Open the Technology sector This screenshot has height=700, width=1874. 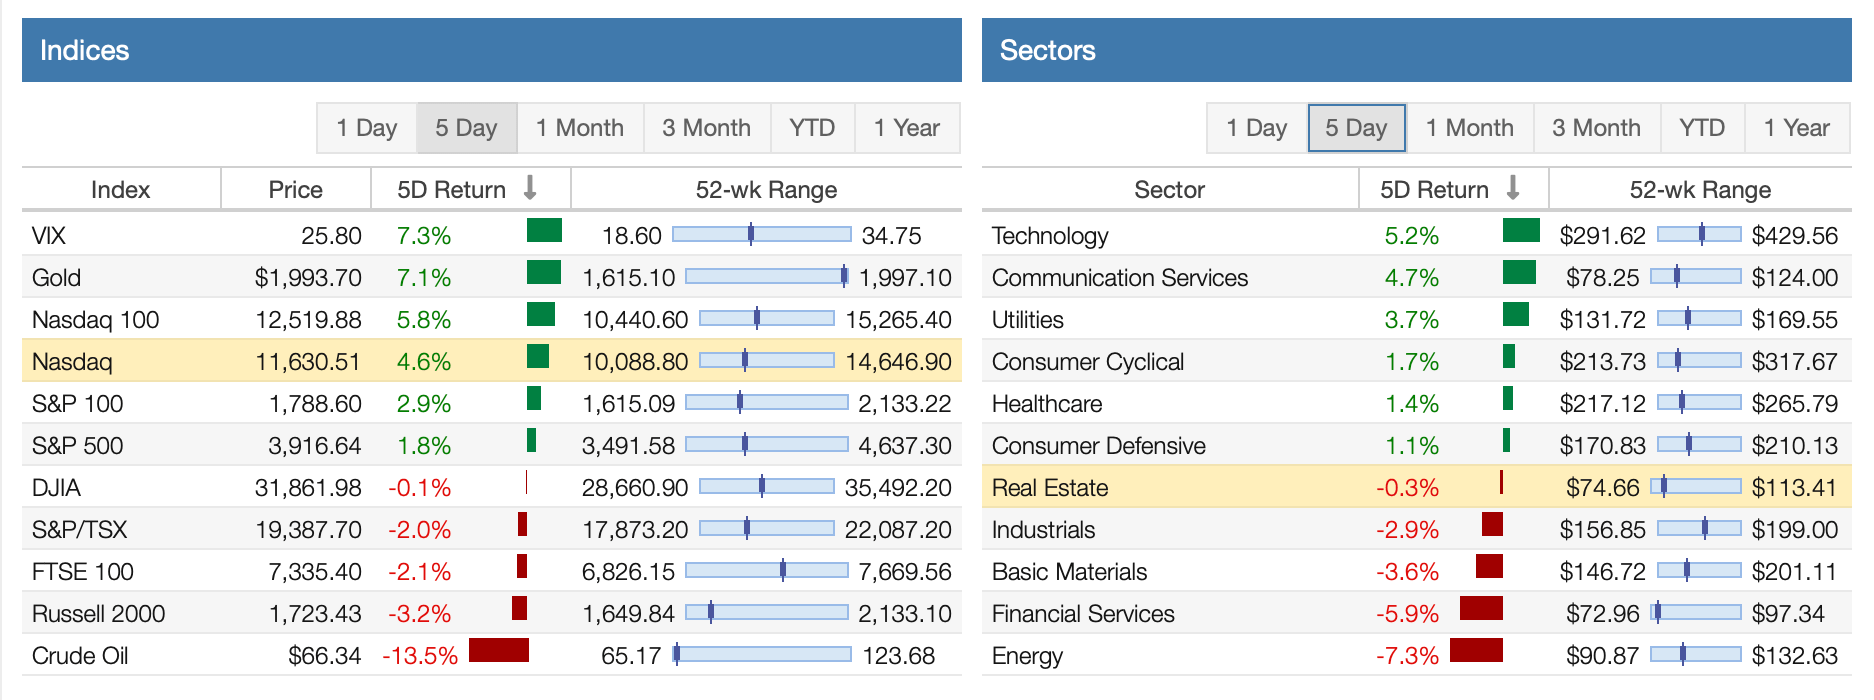(1417, 235)
